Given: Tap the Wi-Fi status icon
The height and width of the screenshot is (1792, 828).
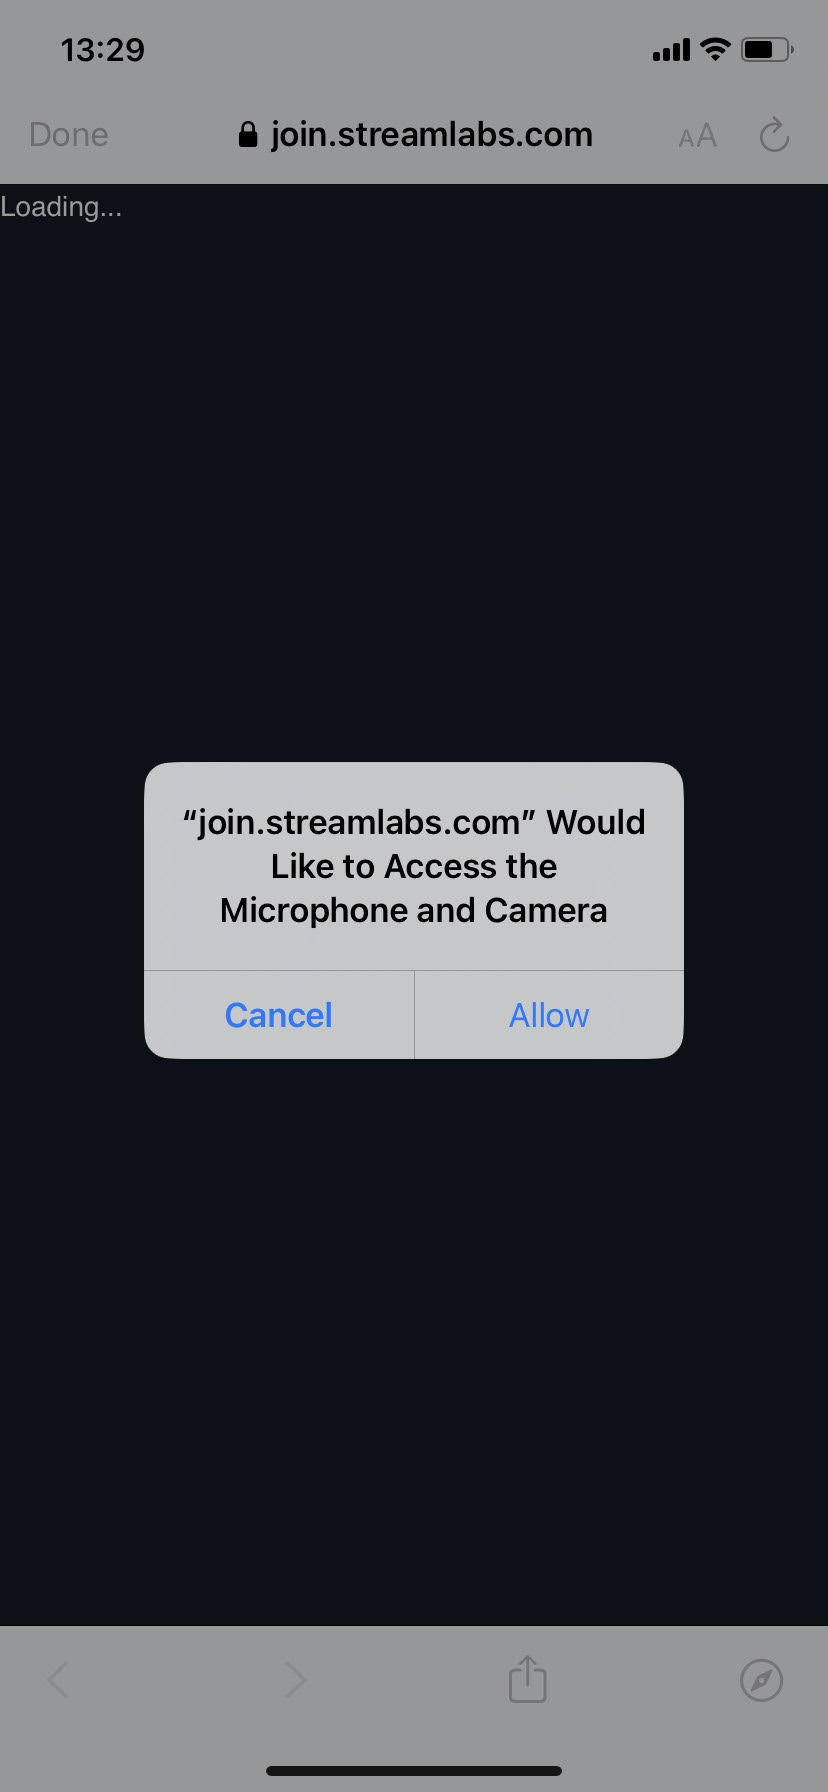Looking at the screenshot, I should pyautogui.click(x=715, y=49).
